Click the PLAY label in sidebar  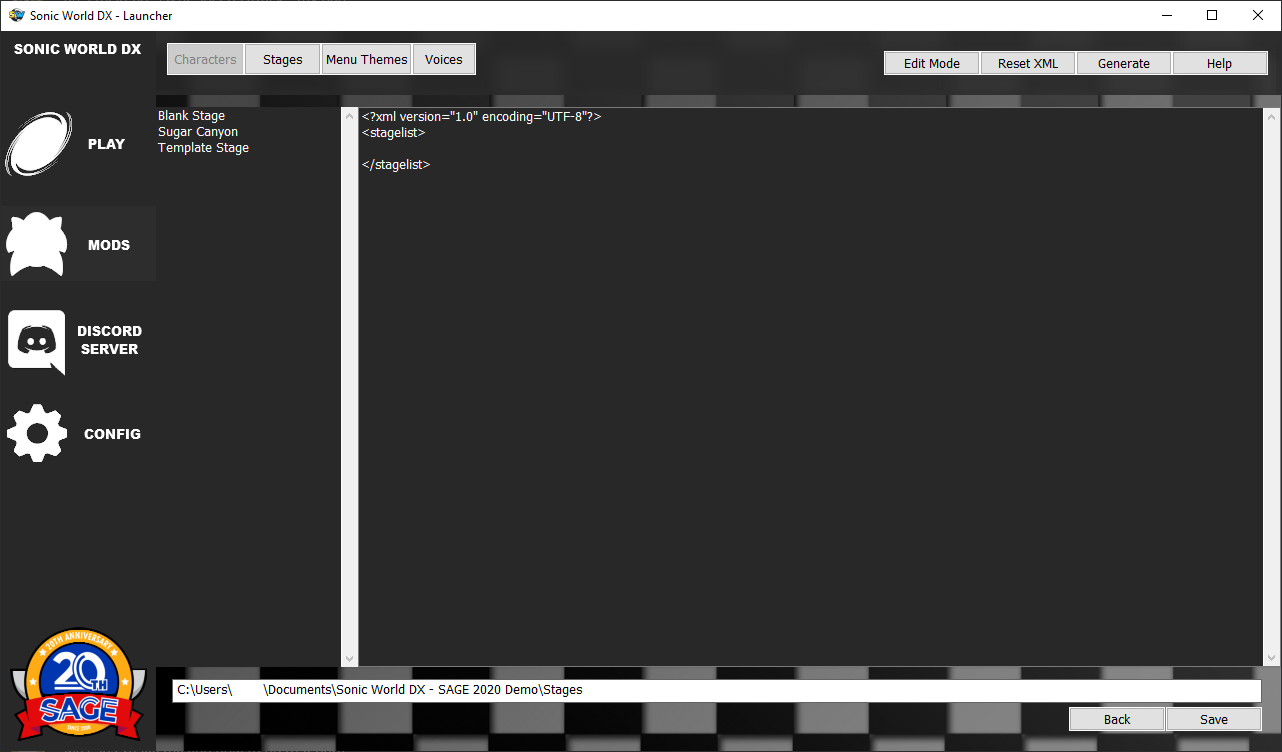(x=106, y=144)
